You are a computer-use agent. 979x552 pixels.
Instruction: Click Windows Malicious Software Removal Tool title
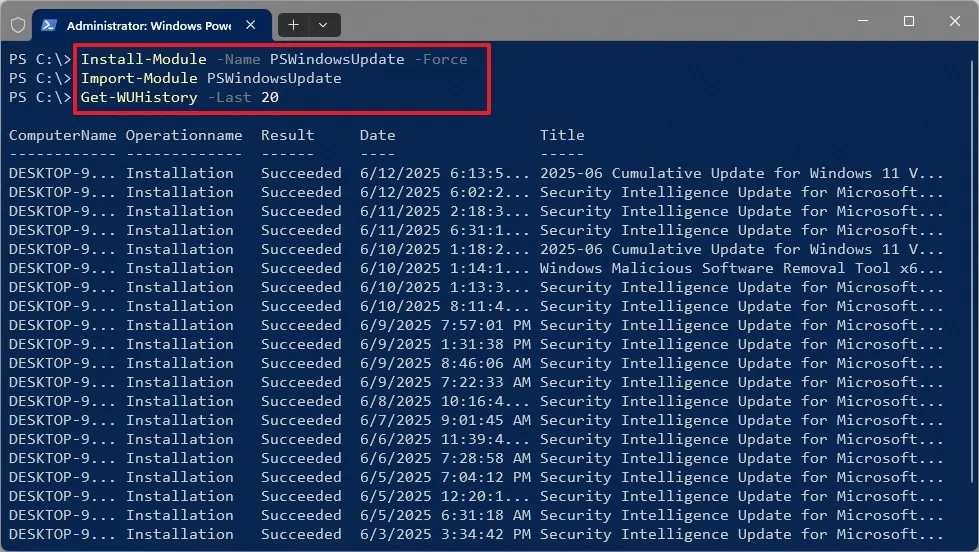(x=742, y=268)
